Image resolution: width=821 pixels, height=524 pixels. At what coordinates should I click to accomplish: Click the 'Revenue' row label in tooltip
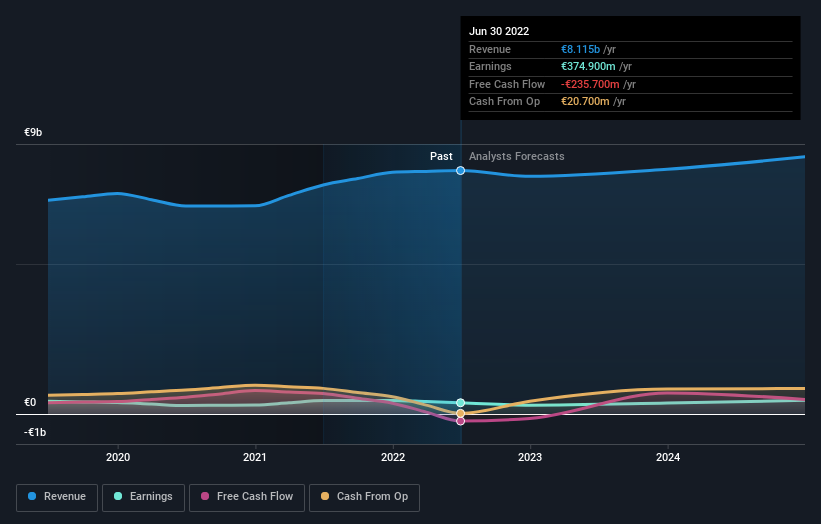490,49
